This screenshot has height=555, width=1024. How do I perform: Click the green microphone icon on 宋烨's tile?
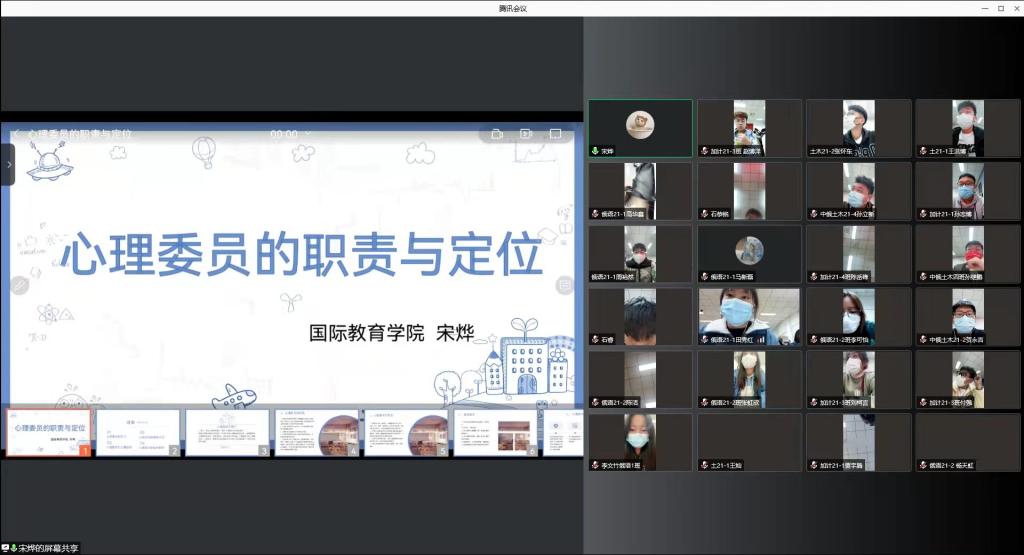click(x=595, y=151)
